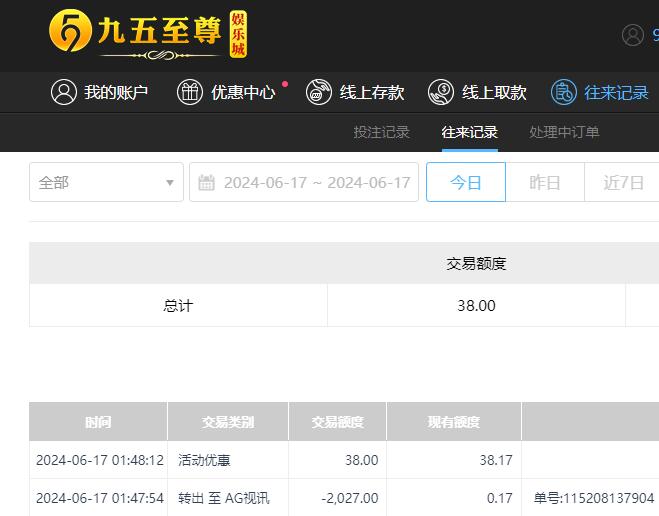
Task: Switch to the 处理中订单 tab
Action: 564,132
